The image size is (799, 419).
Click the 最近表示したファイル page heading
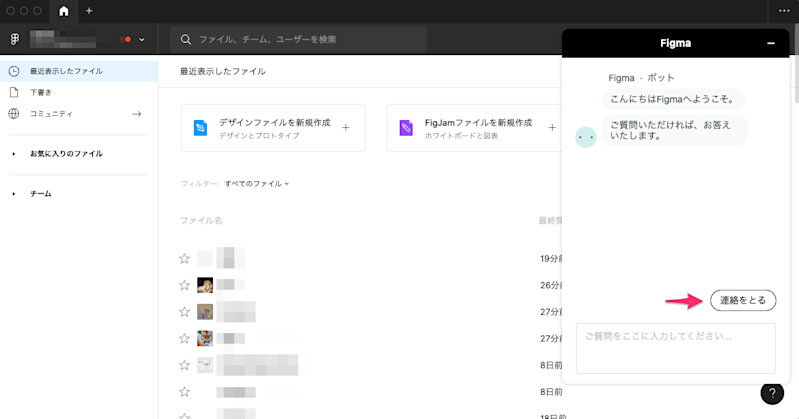pos(223,71)
